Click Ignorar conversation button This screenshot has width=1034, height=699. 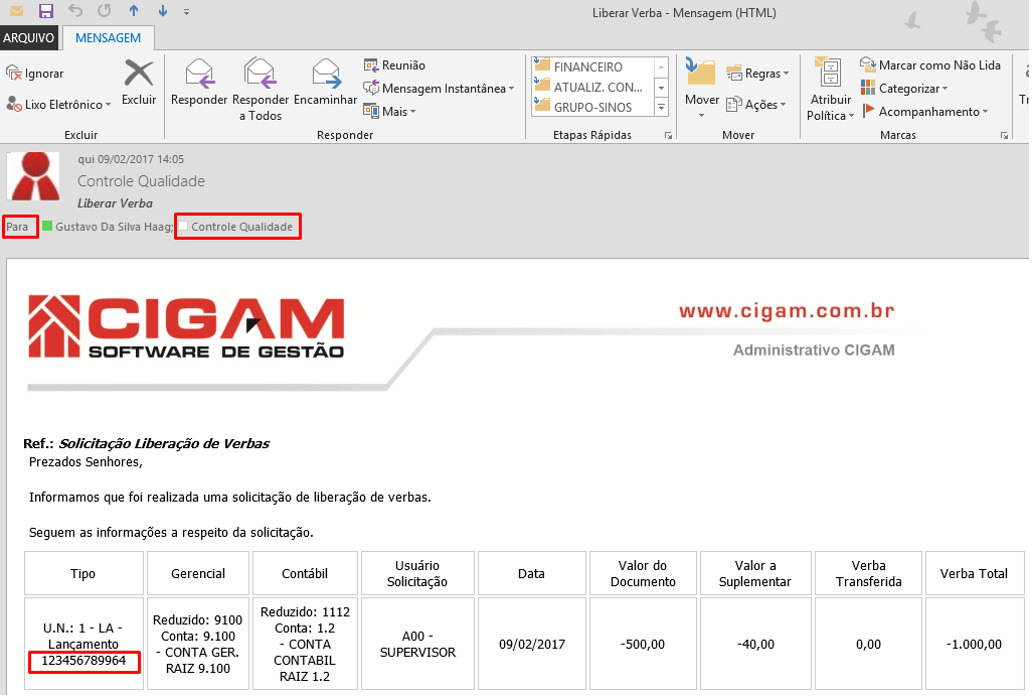coord(35,73)
